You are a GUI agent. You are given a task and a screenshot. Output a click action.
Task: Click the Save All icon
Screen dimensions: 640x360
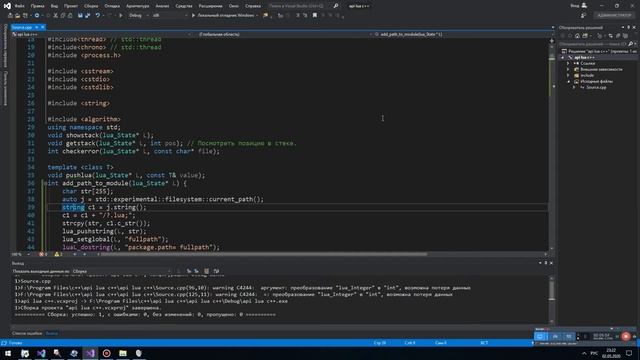[87, 16]
